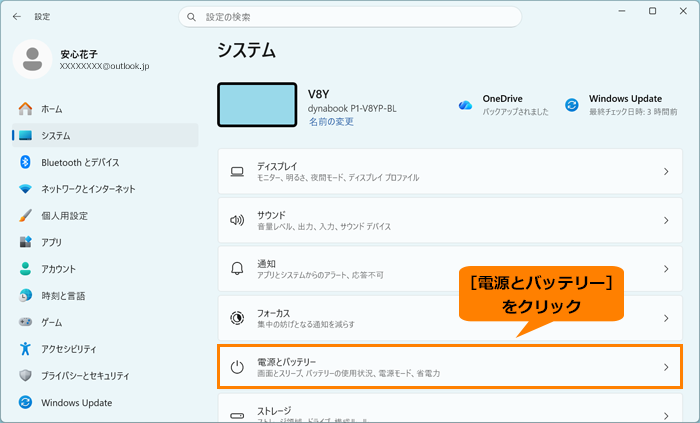The image size is (700, 423).
Task: Click the privacy shield icon
Action: coord(25,376)
